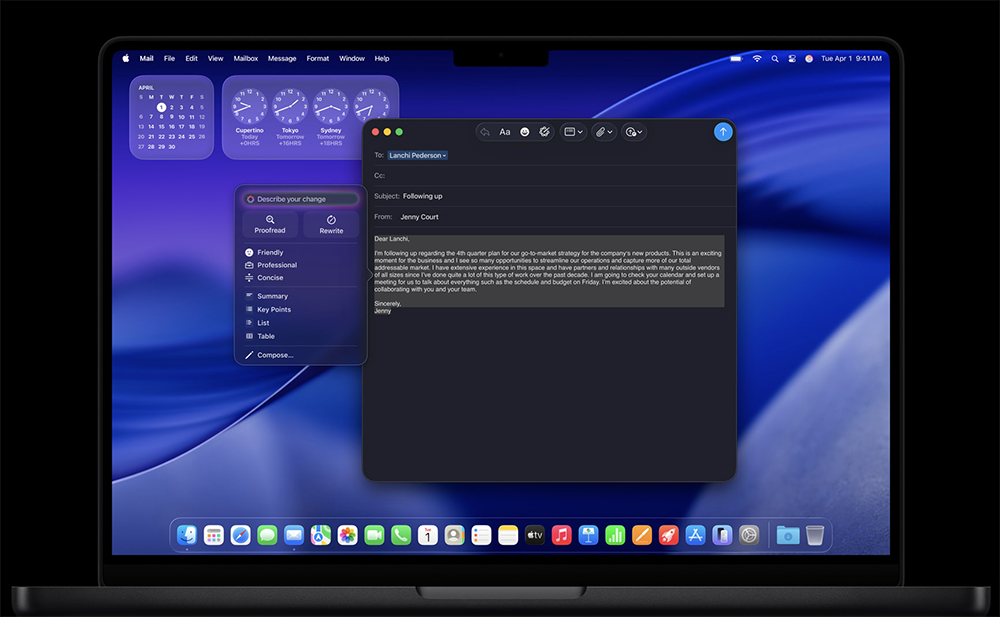
Task: Click the Rewrite button
Action: tap(331, 224)
